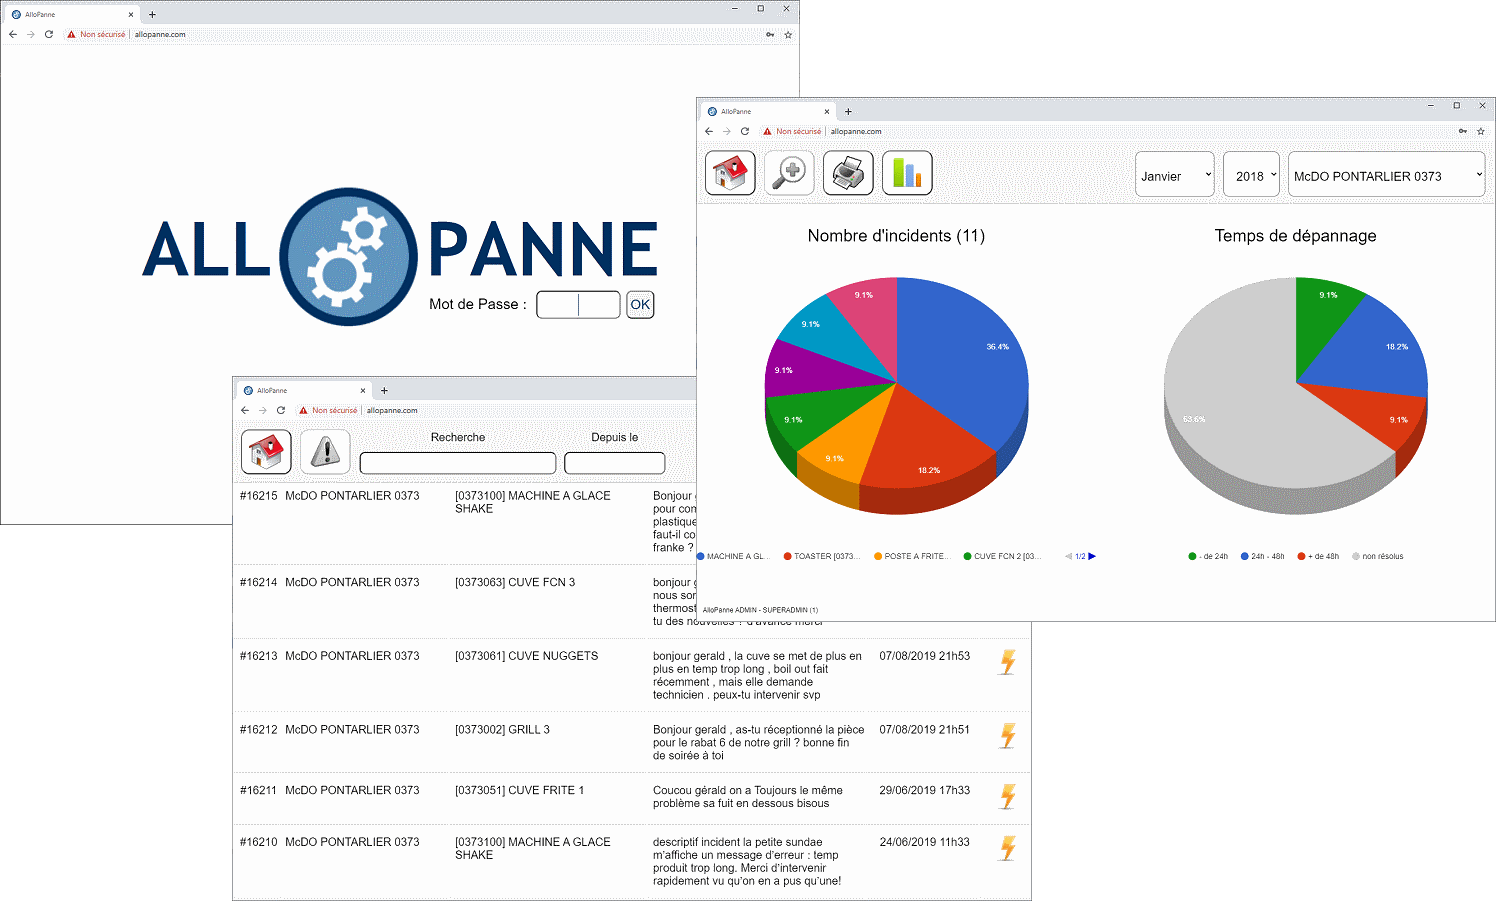Image resolution: width=1499 pixels, height=906 pixels.
Task: Open a new tab in the login window
Action: 152,14
